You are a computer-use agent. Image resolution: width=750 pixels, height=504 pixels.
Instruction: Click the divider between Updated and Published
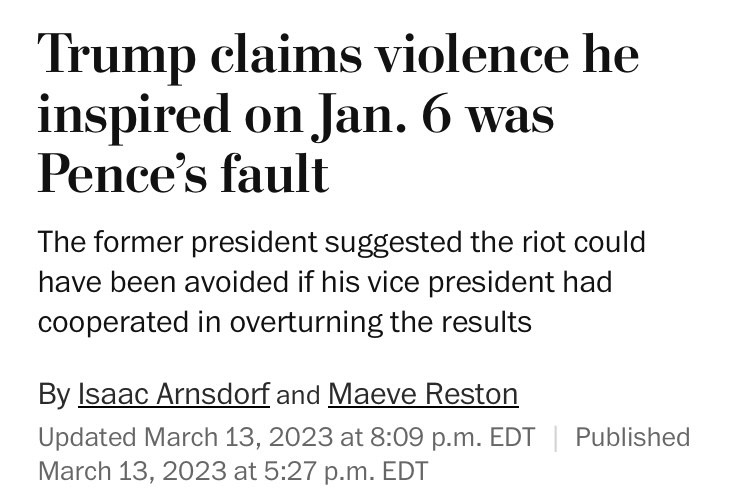[555, 438]
